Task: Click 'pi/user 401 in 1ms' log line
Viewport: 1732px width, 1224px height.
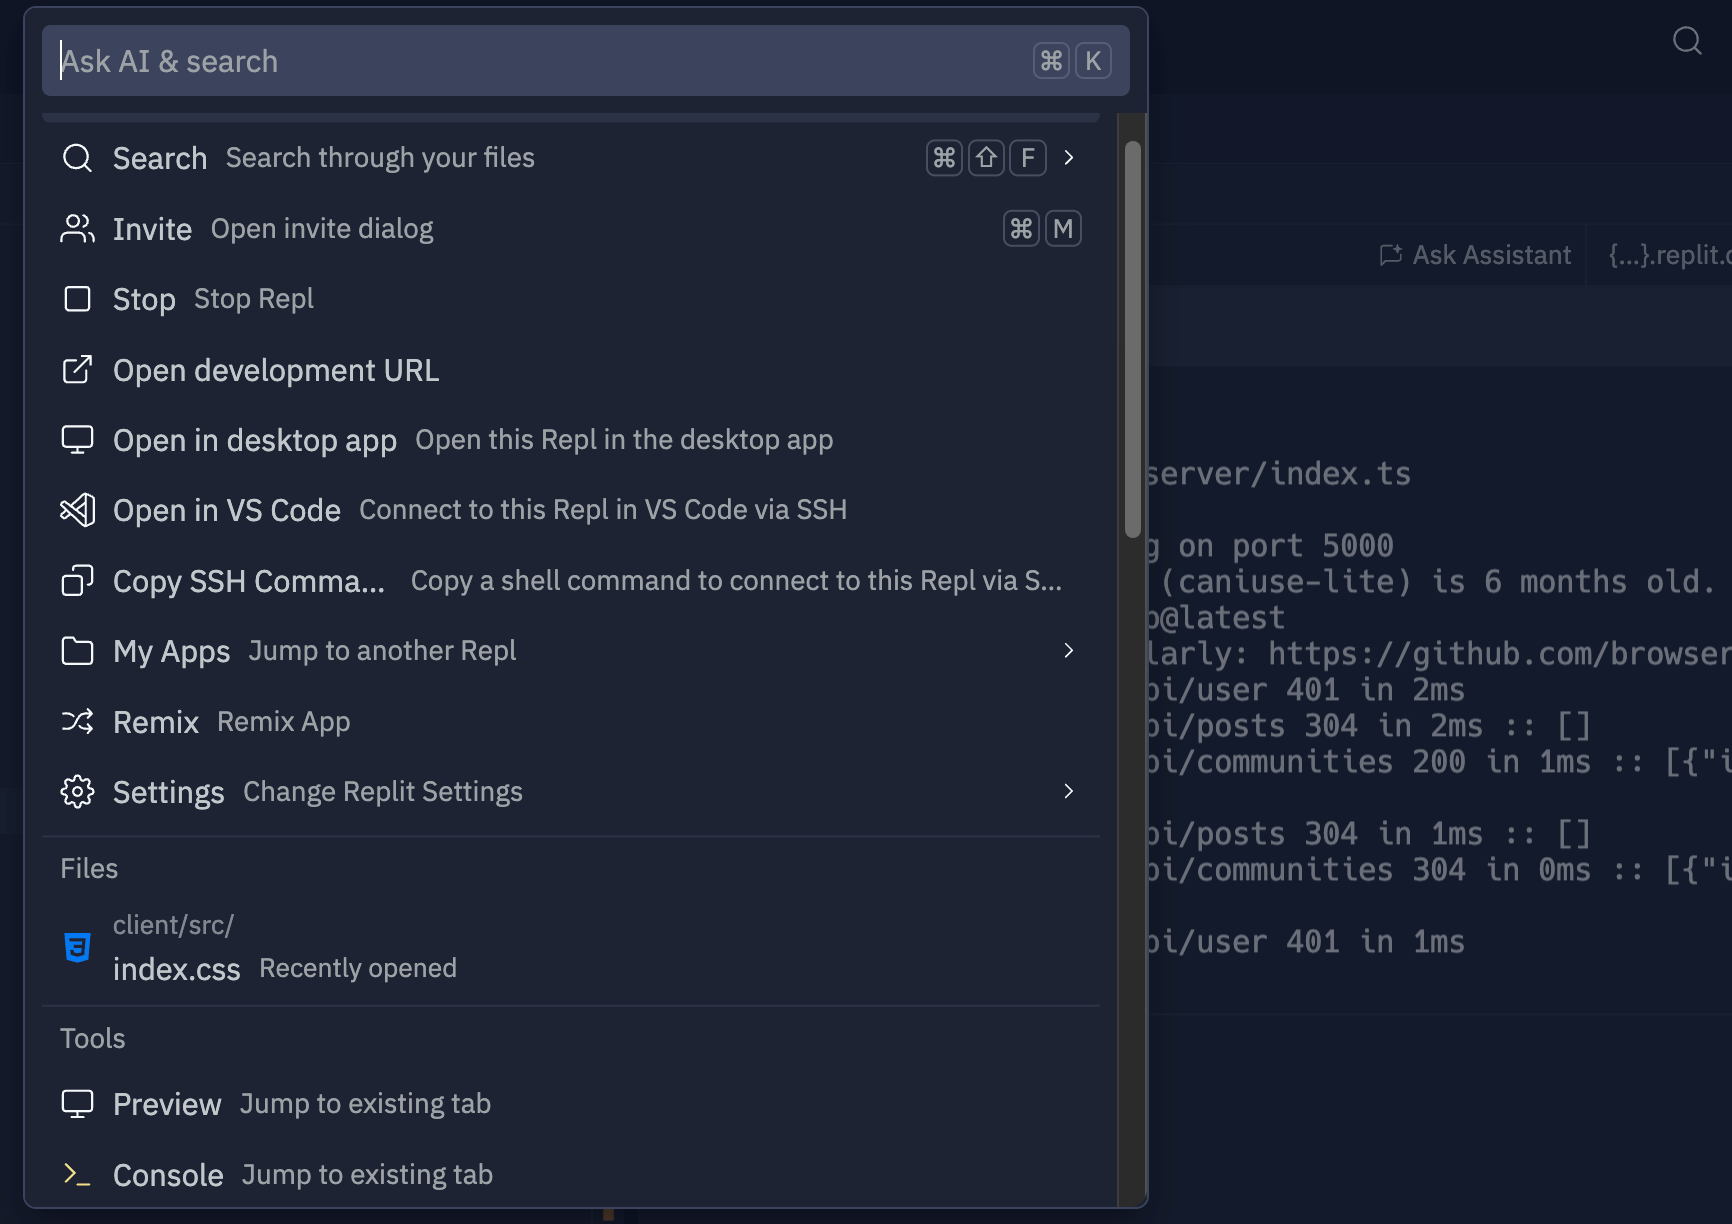Action: click(1307, 942)
